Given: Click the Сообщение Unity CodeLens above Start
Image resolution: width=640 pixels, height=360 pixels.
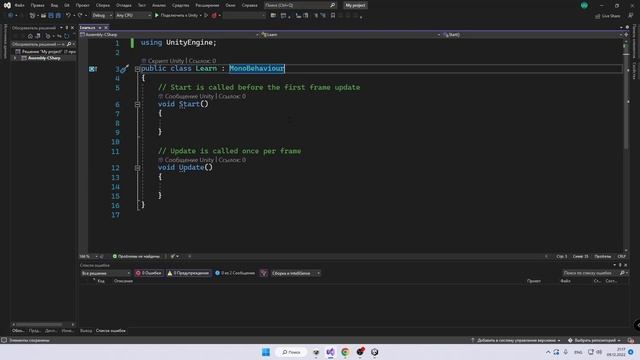Looking at the screenshot, I should point(189,96).
